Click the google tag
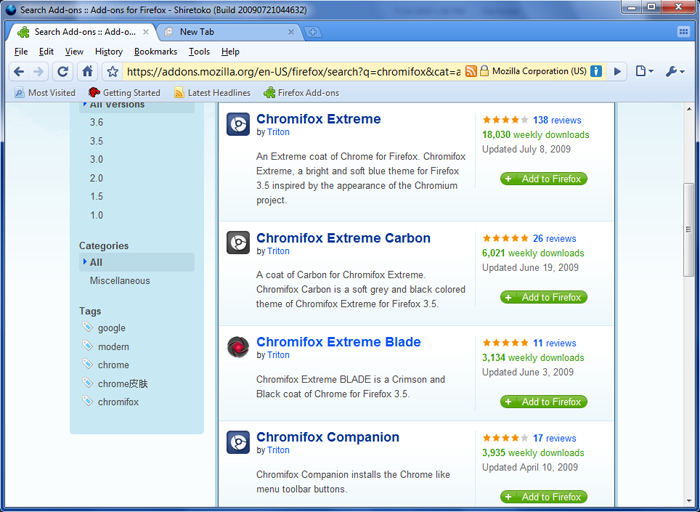 (112, 328)
